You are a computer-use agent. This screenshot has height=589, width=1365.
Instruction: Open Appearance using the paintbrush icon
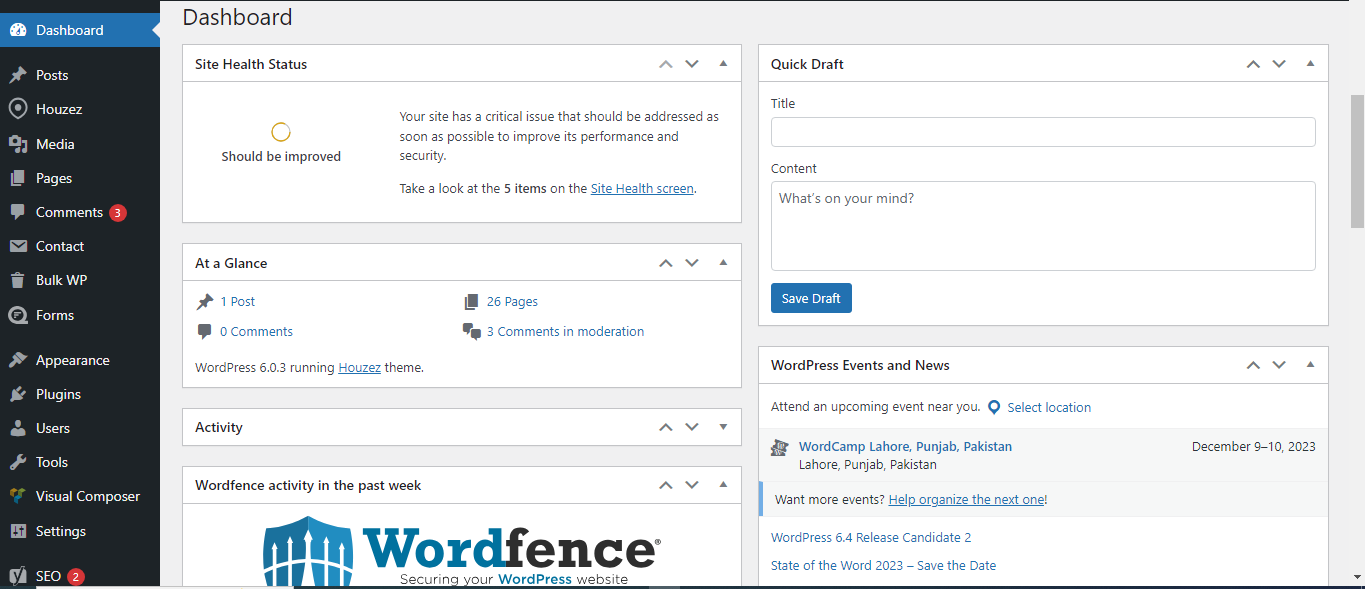coord(17,360)
